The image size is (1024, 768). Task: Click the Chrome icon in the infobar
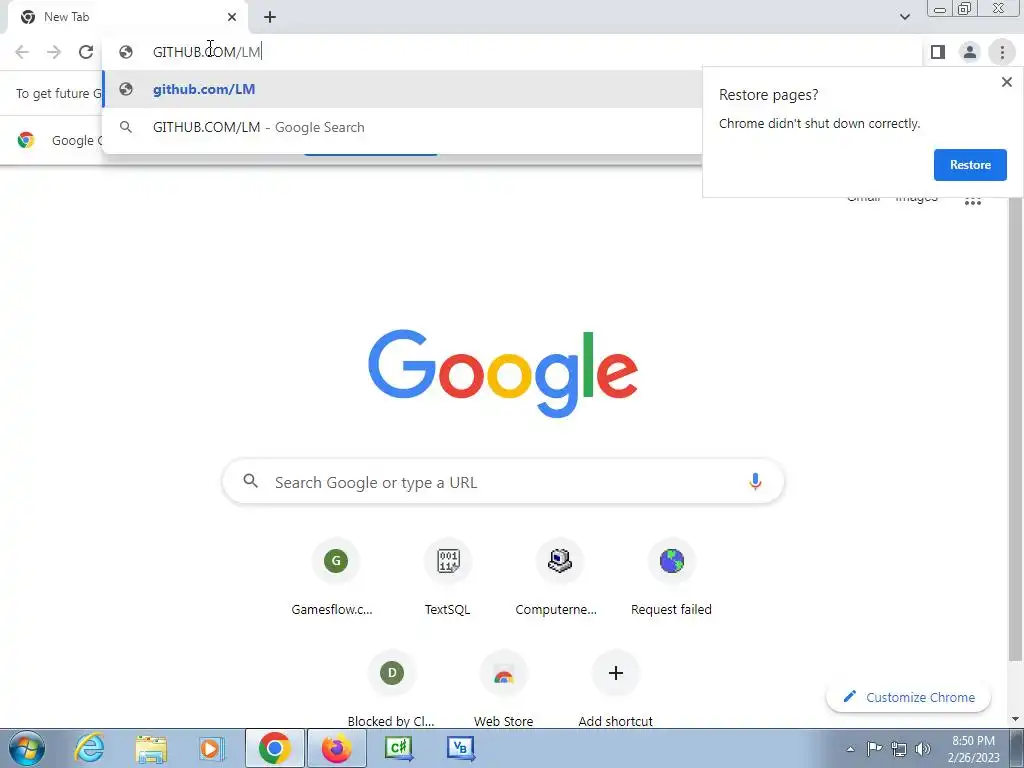click(26, 140)
